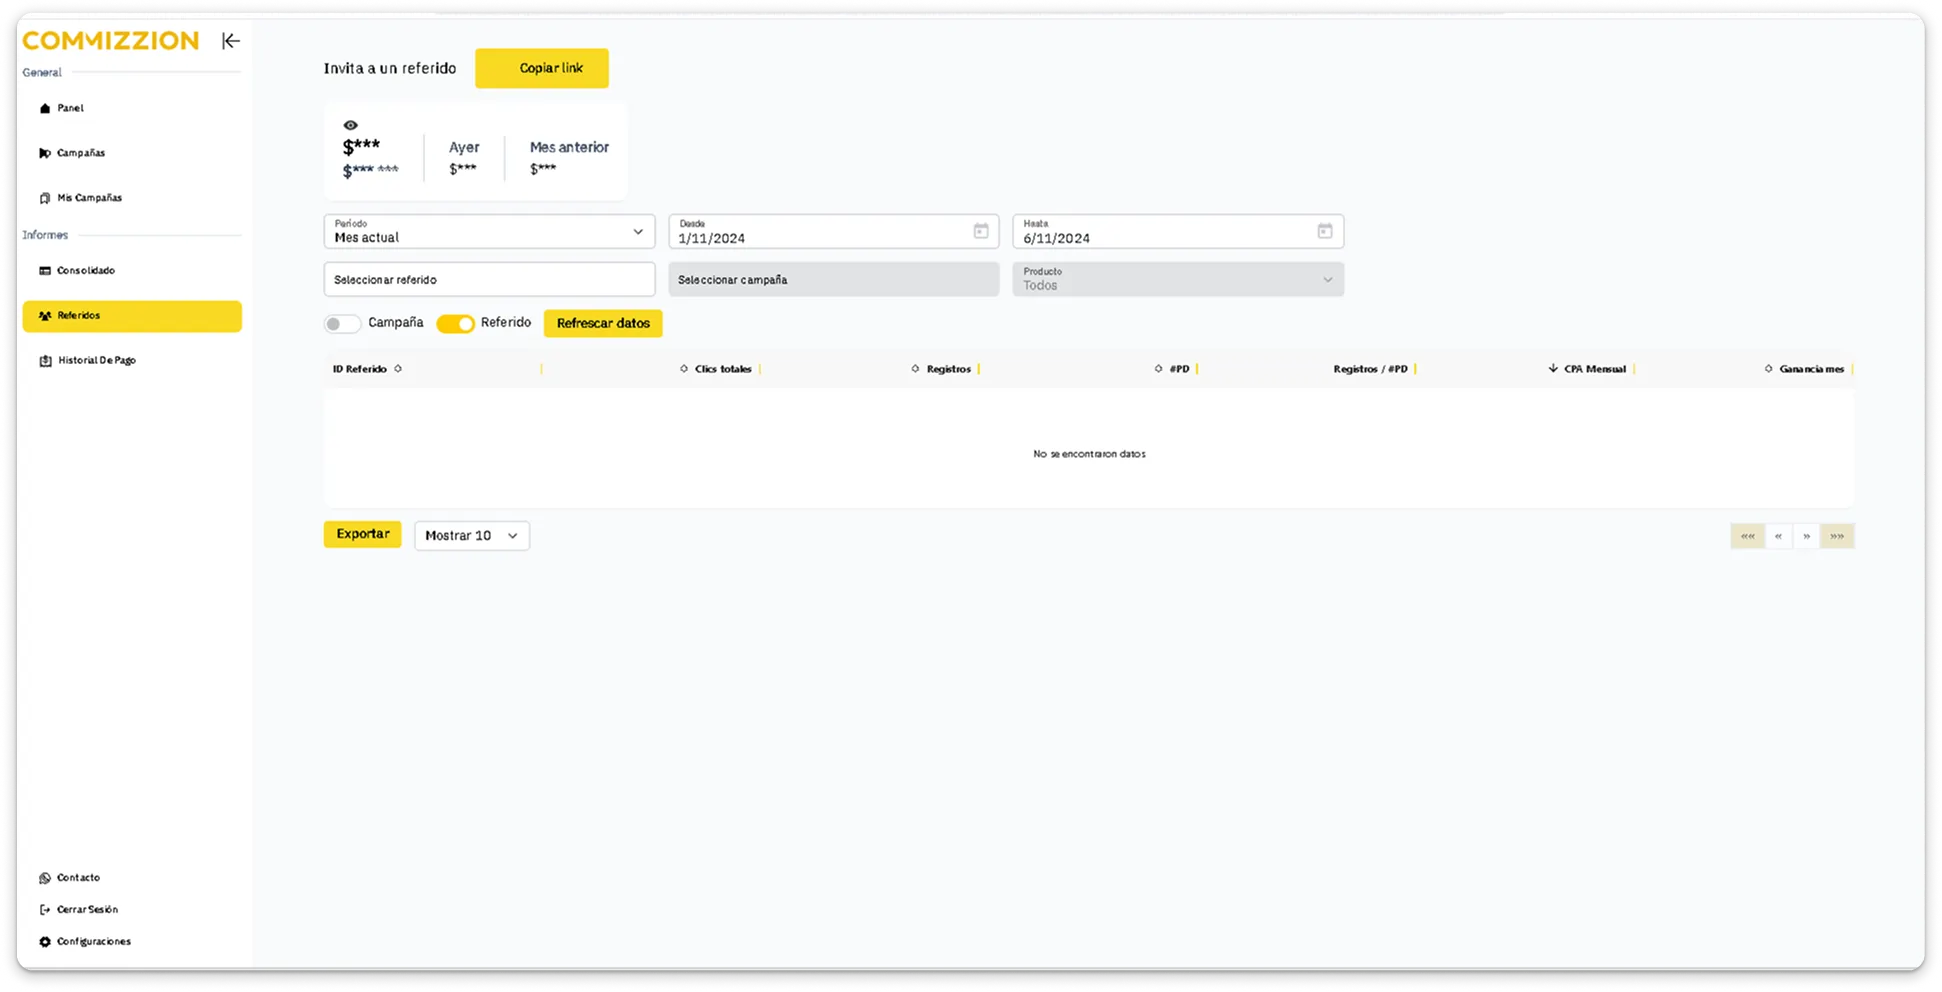Open the Periodo Mes actual dropdown

tap(489, 232)
